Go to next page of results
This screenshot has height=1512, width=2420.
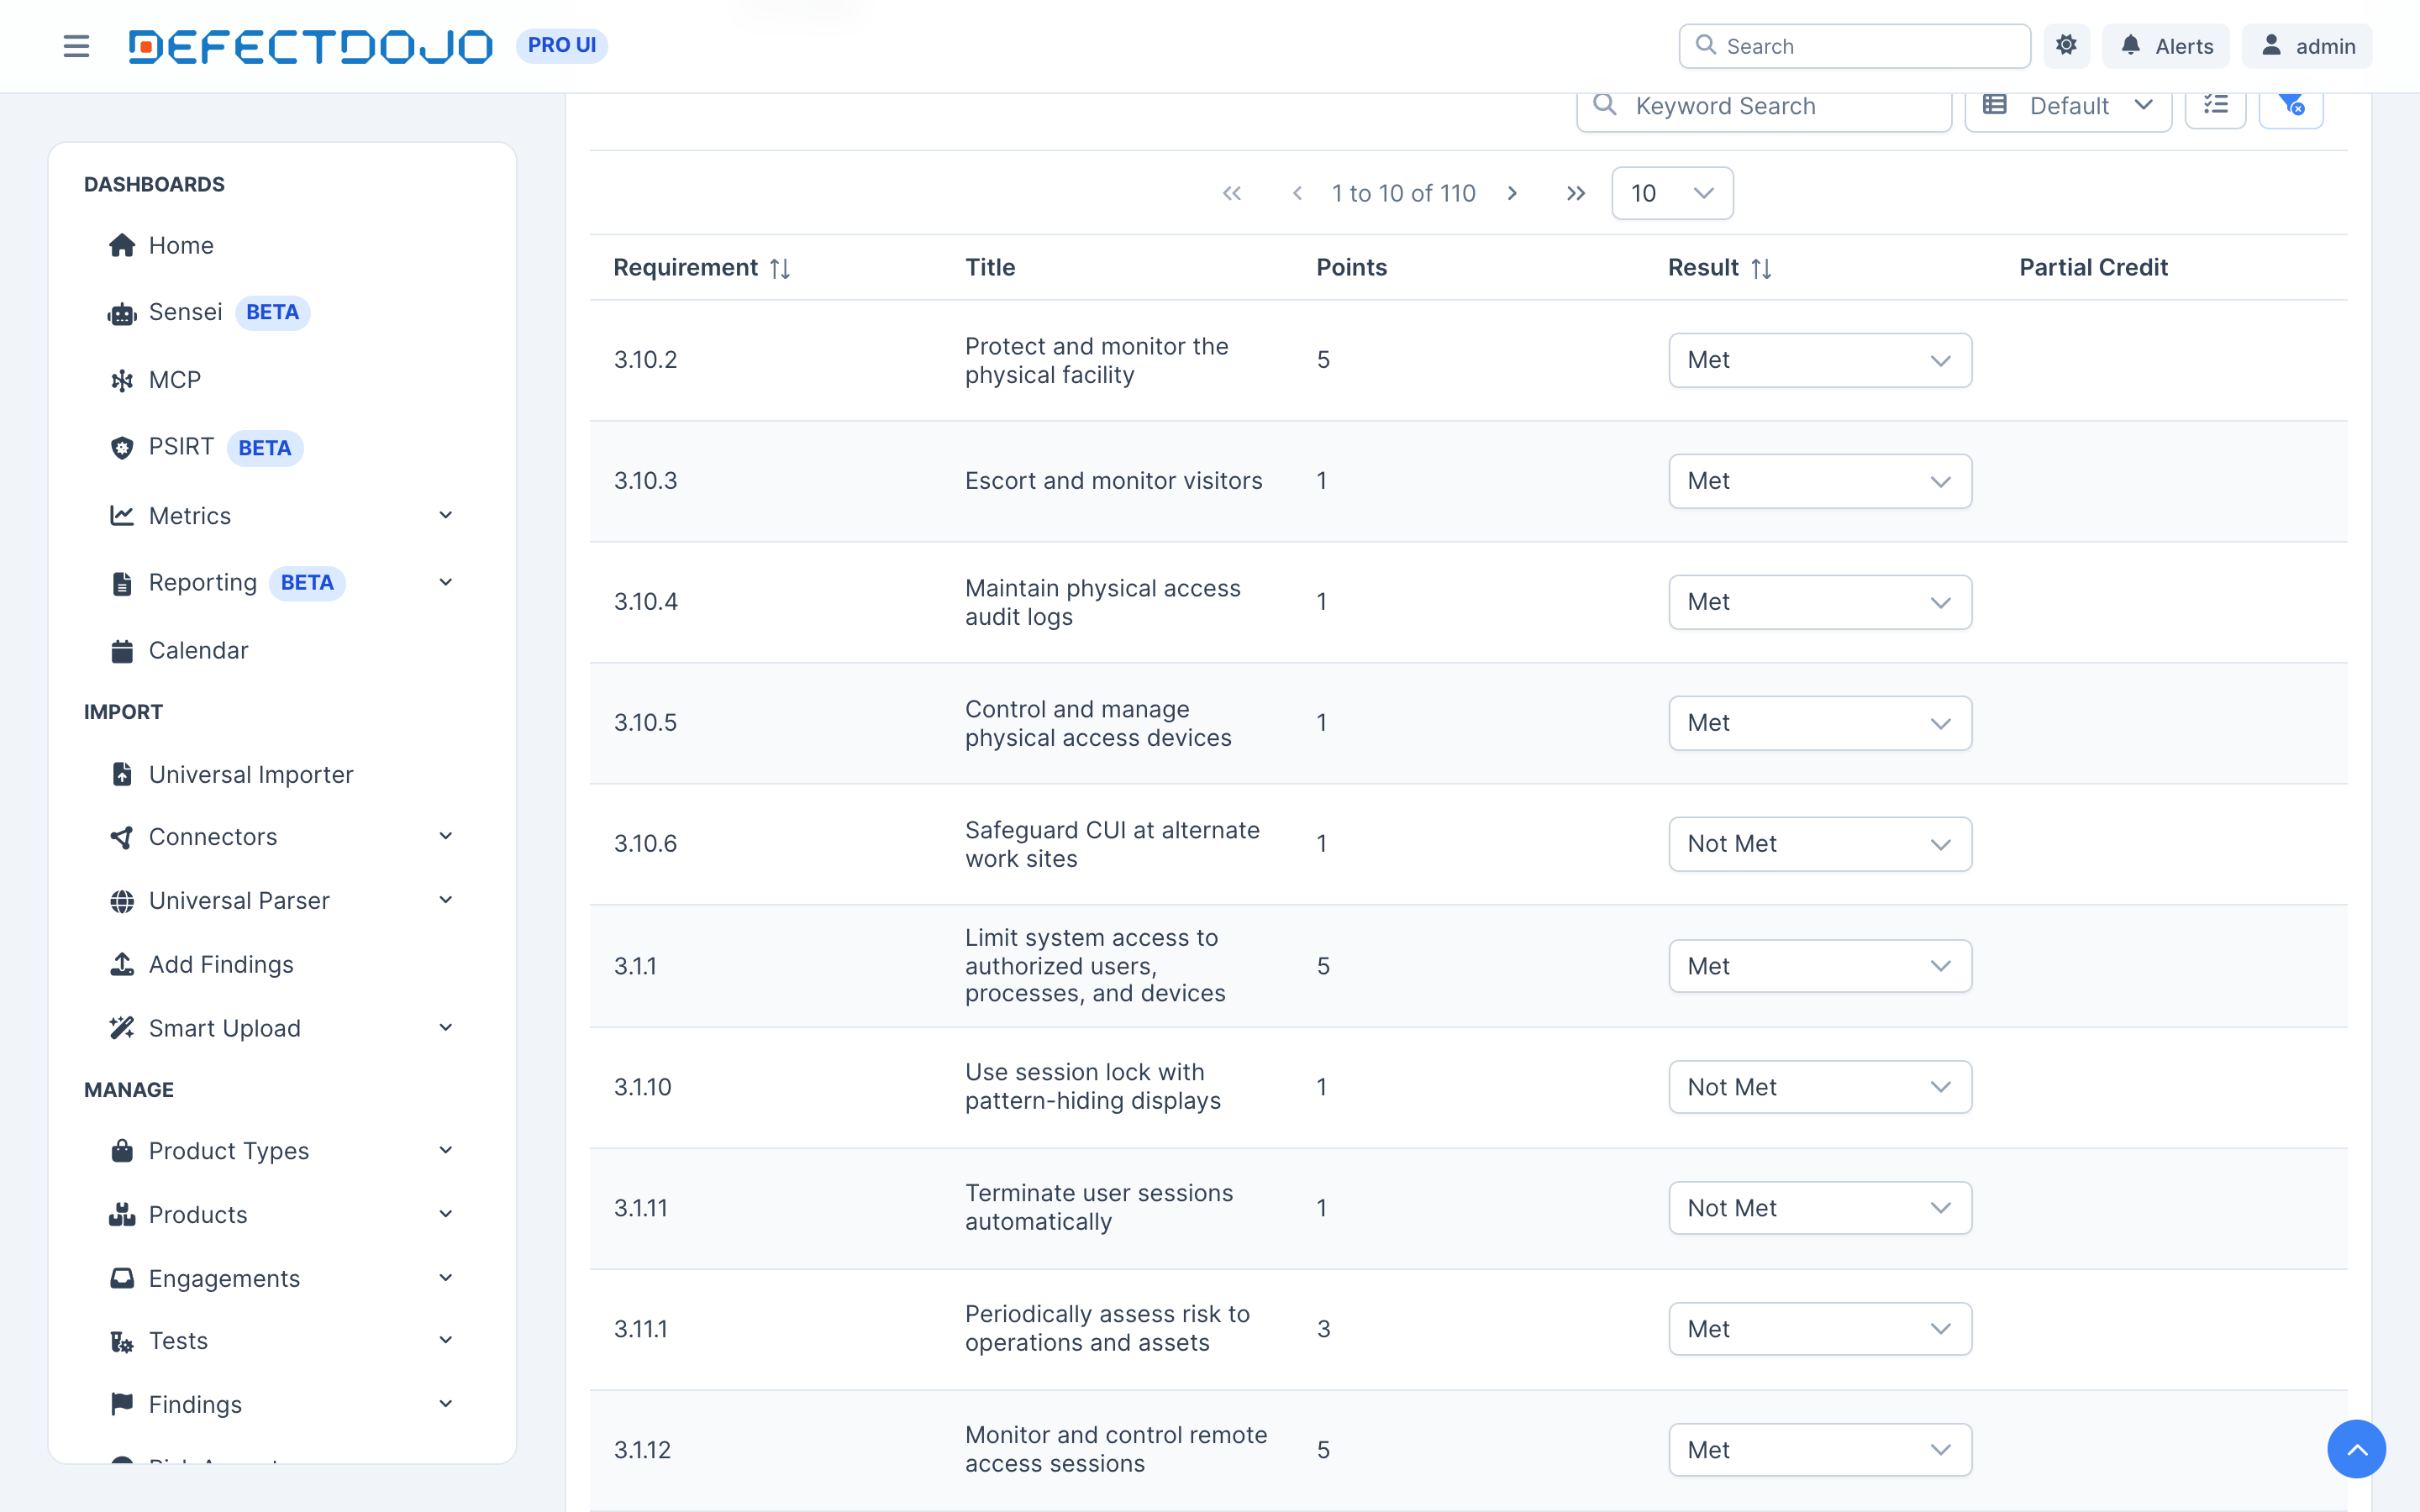[x=1512, y=193]
